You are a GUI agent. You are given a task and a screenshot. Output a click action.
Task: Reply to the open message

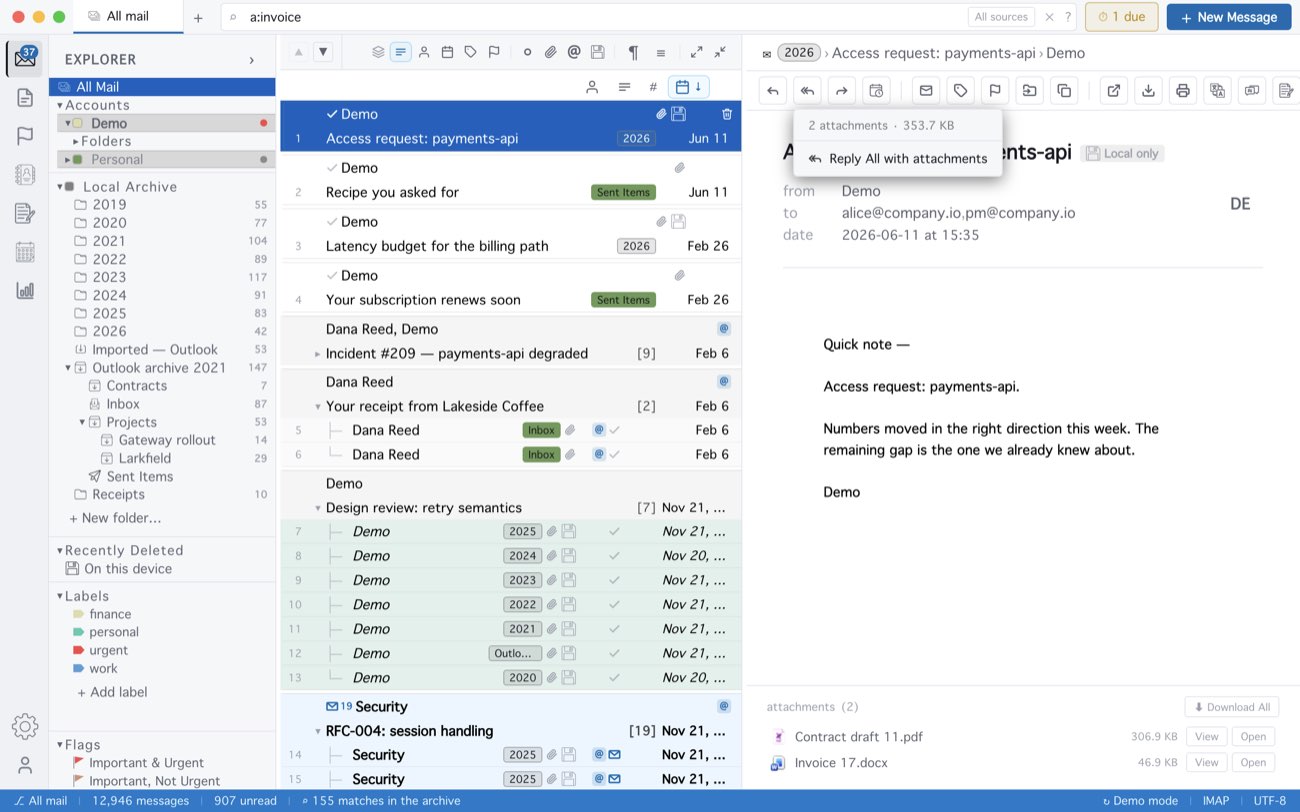773,91
